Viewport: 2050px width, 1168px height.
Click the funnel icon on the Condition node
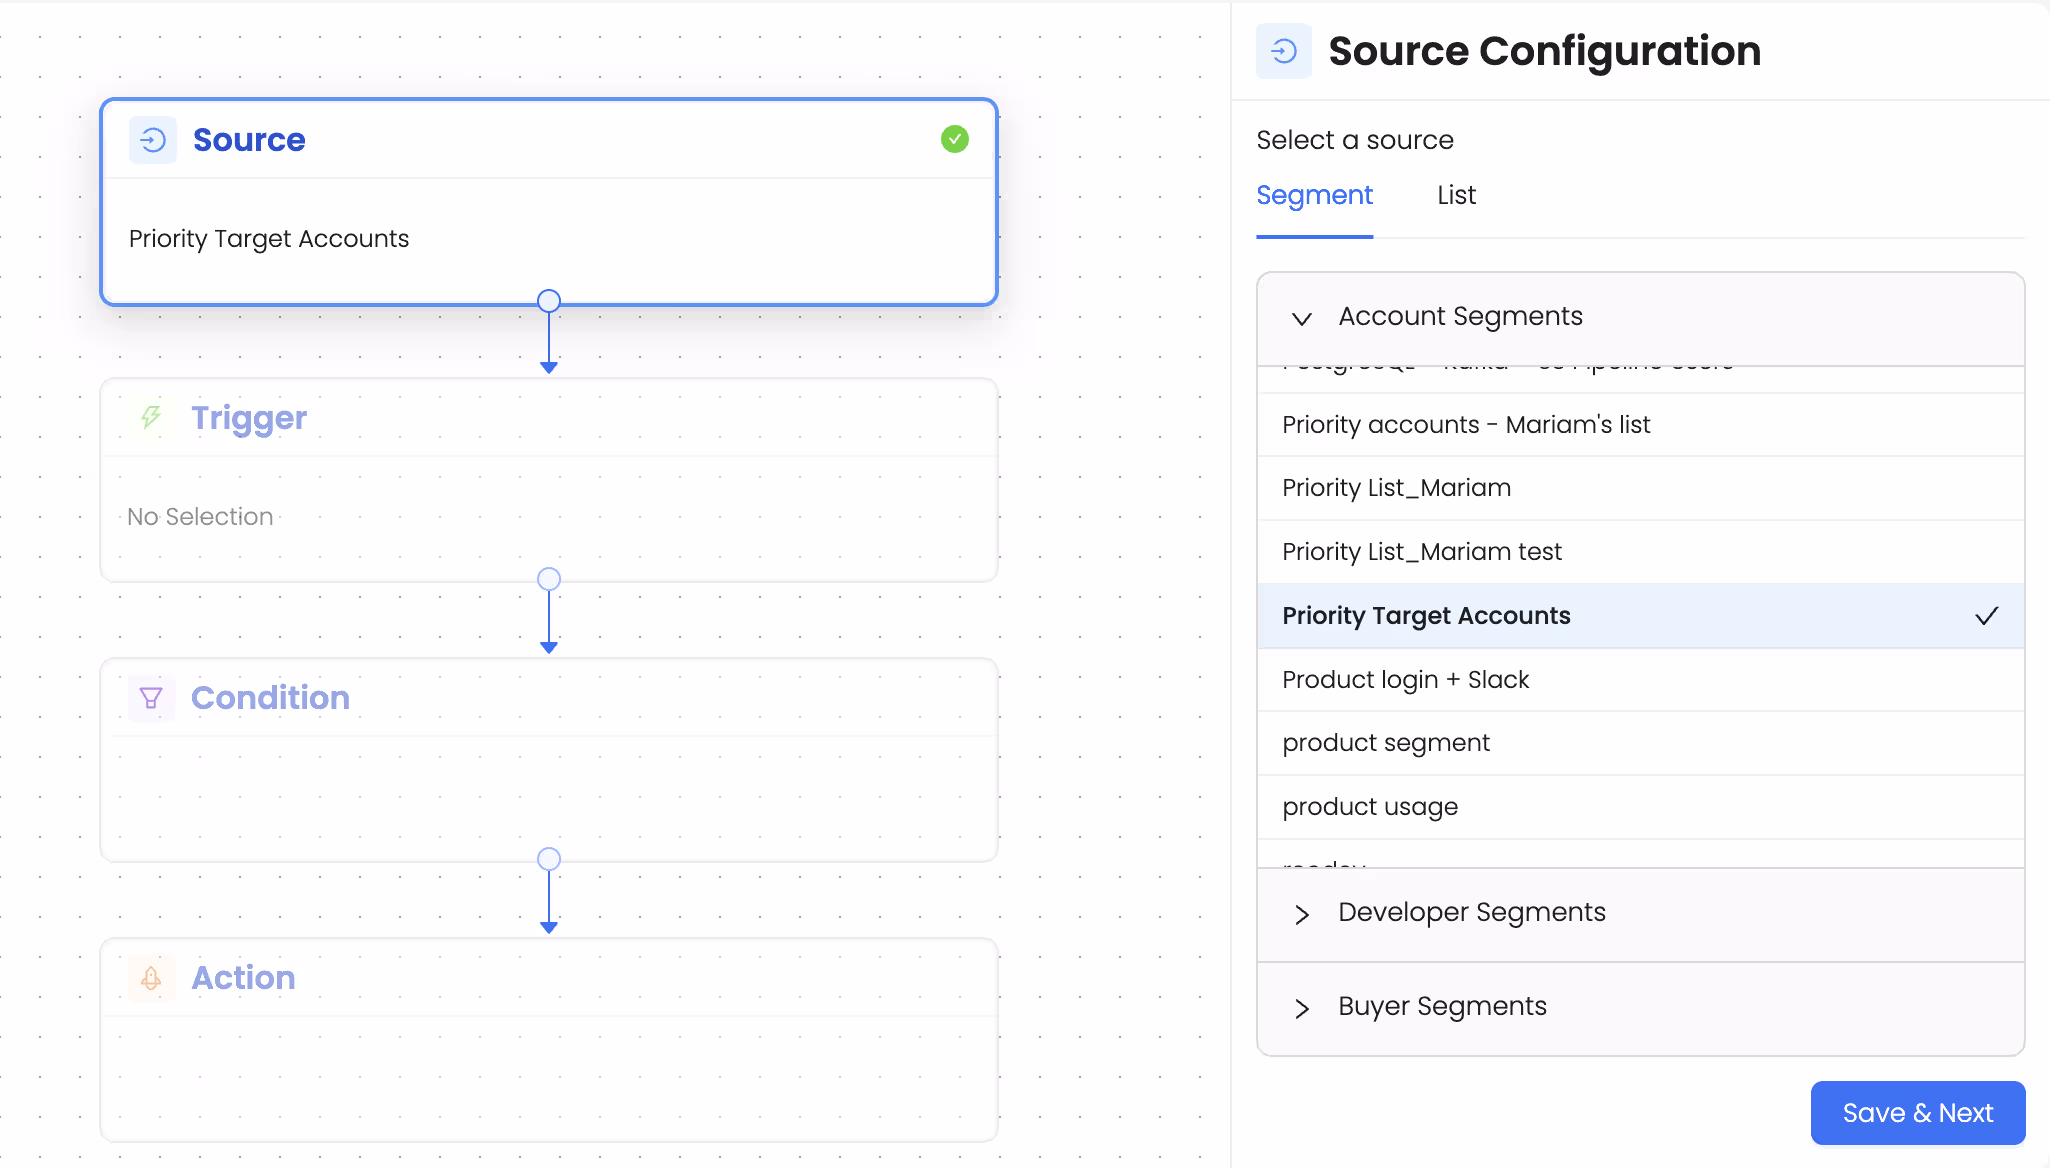[150, 697]
